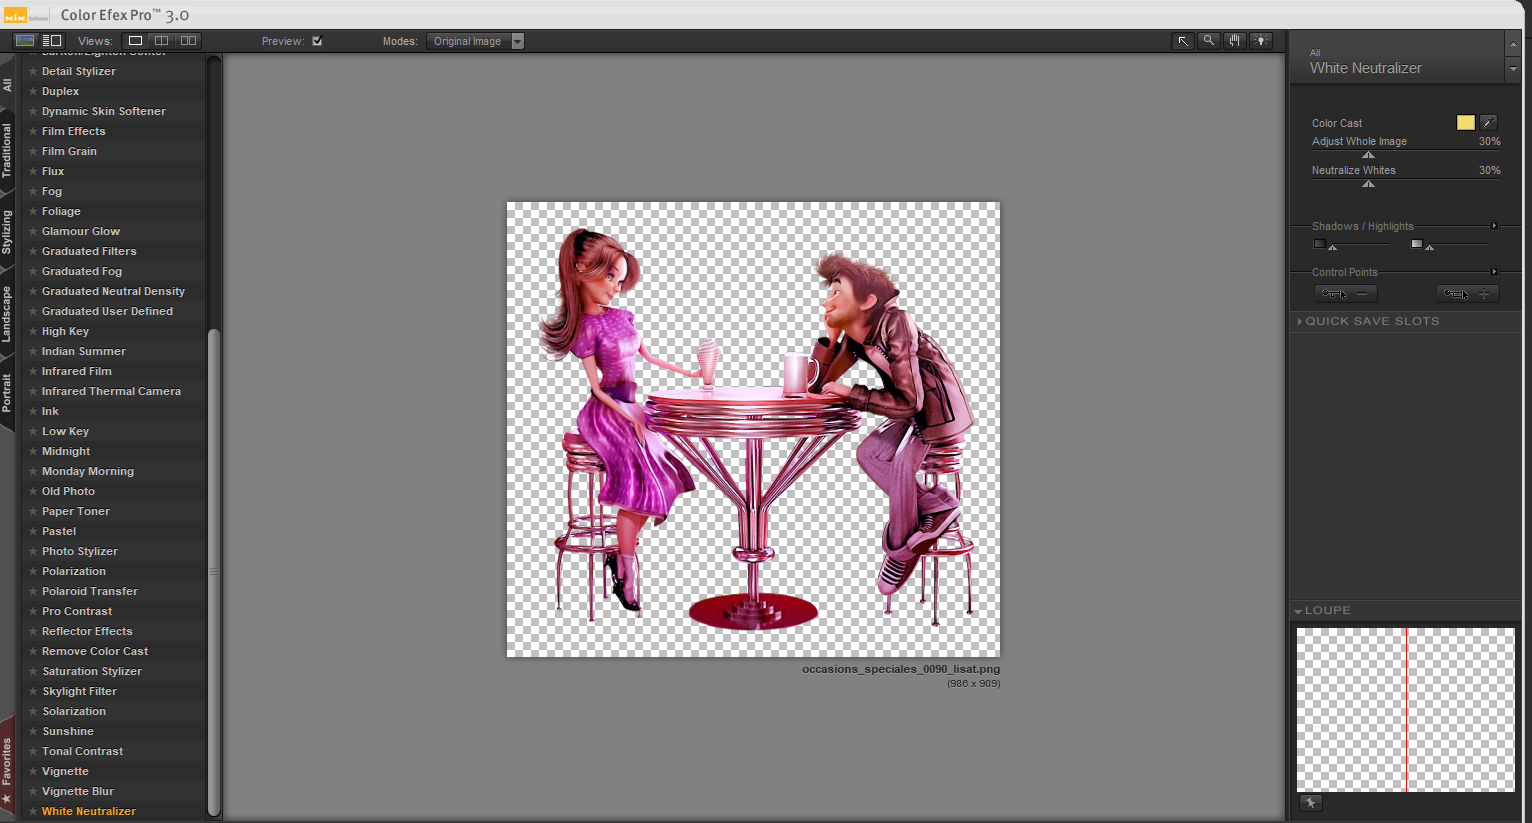
Task: Open the Stylizing tab
Action: tap(8, 231)
